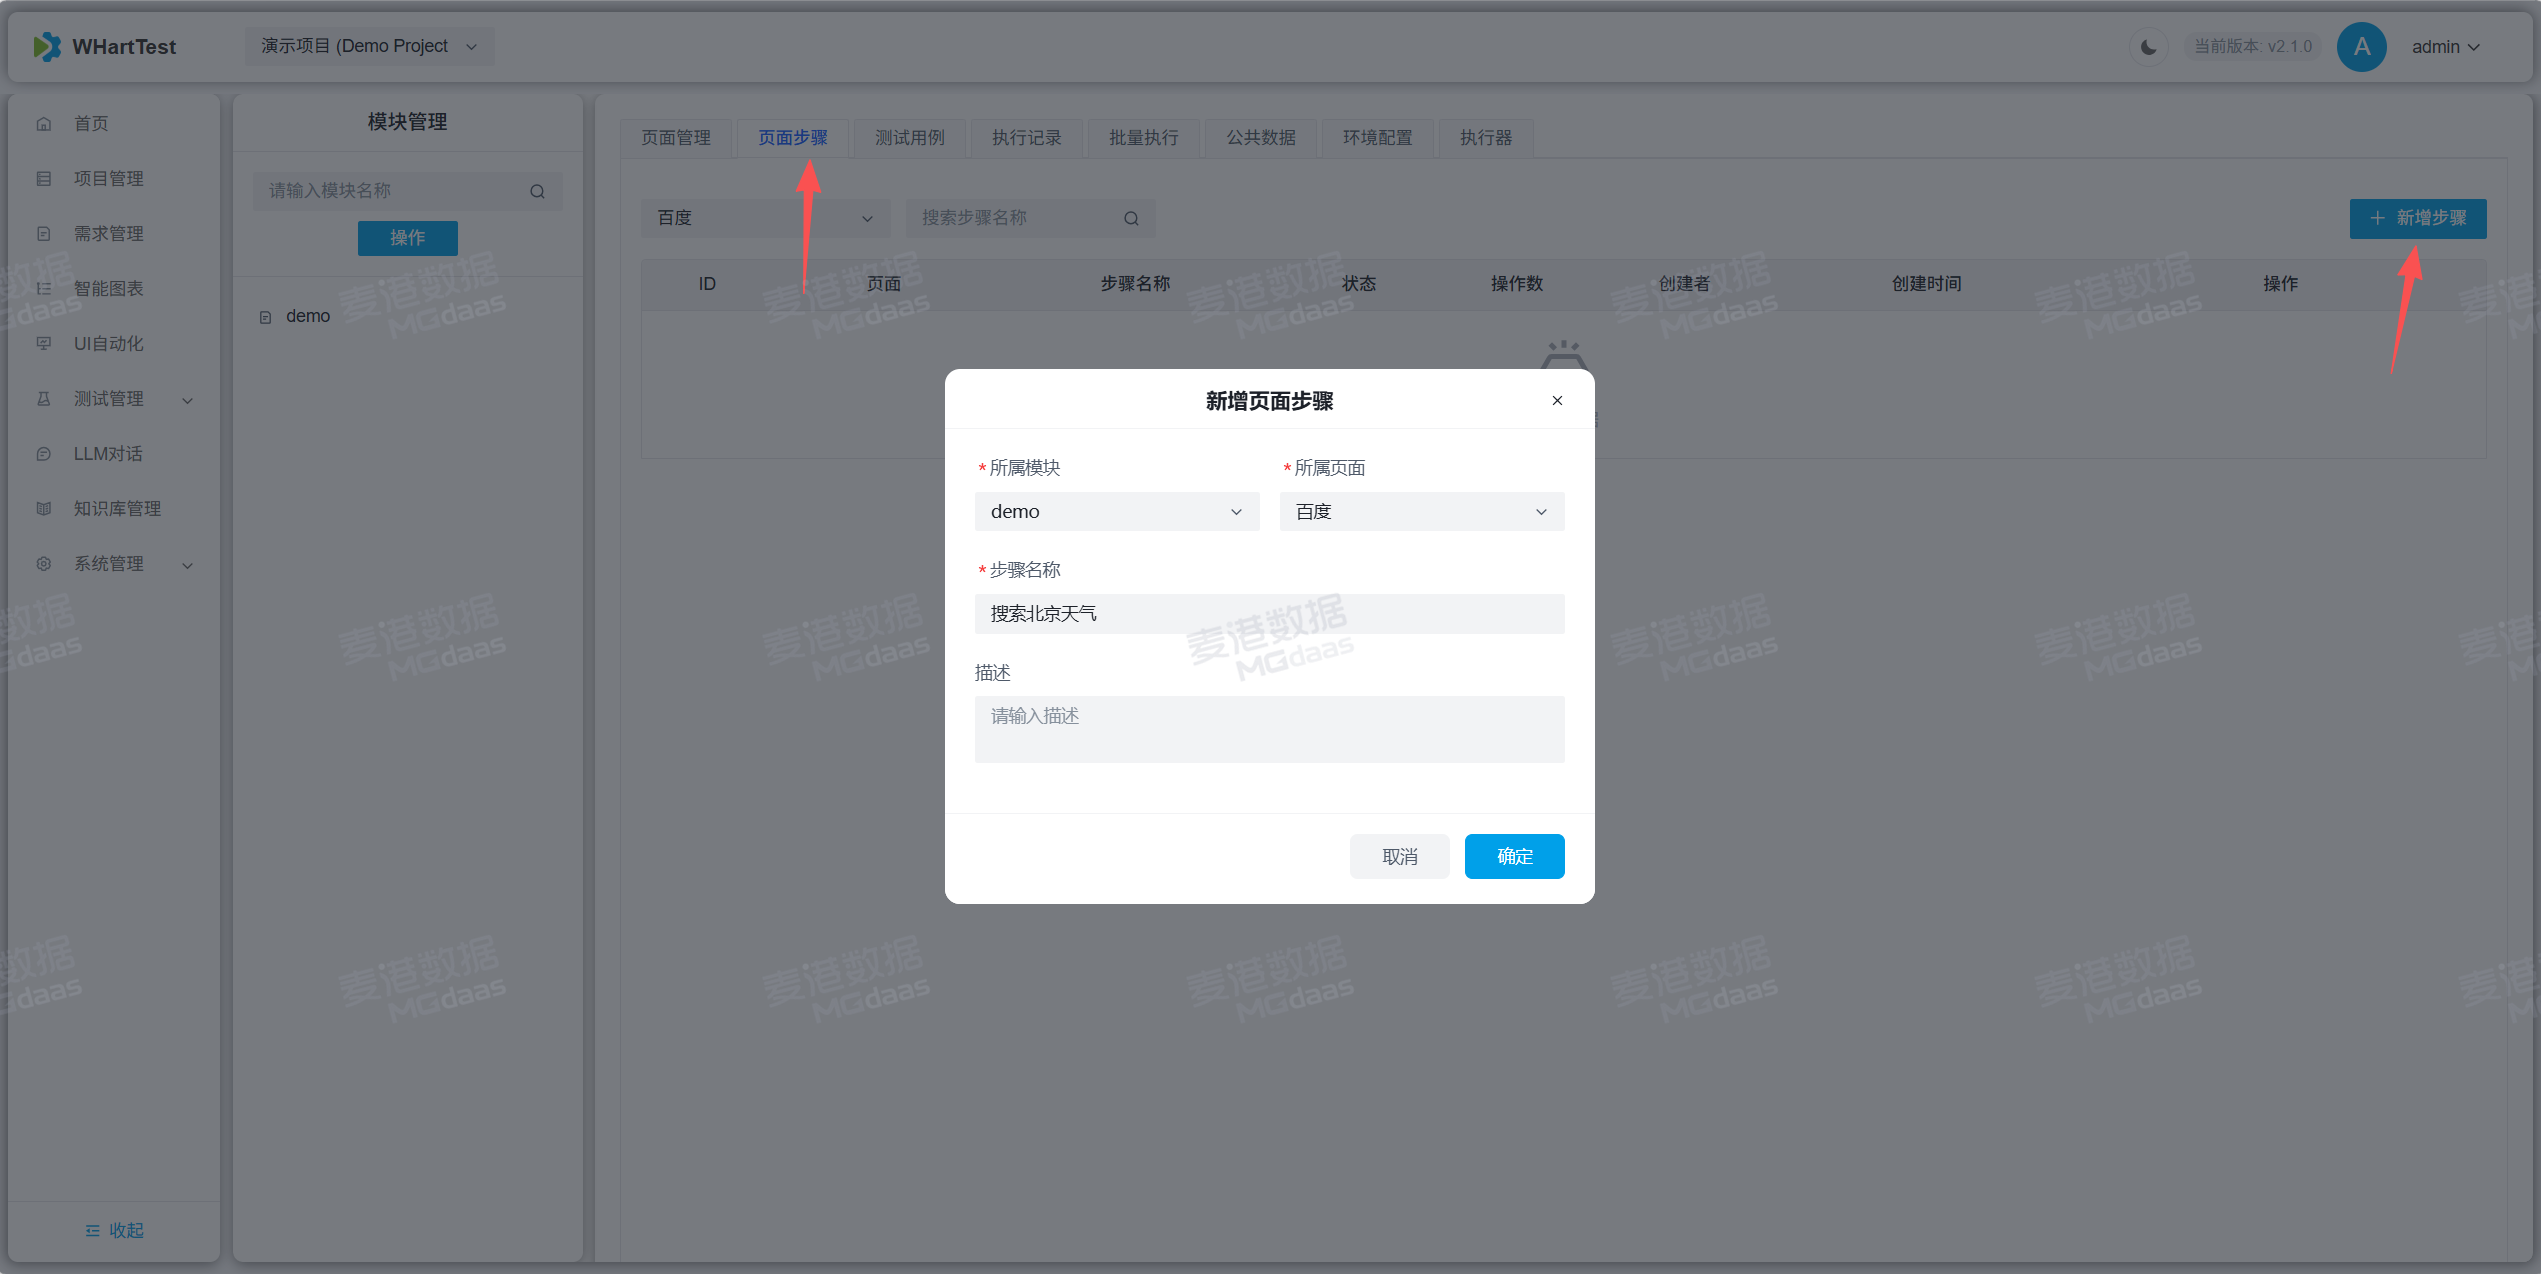The image size is (2541, 1274).
Task: Open the UI自动化 section icon
Action: point(43,343)
